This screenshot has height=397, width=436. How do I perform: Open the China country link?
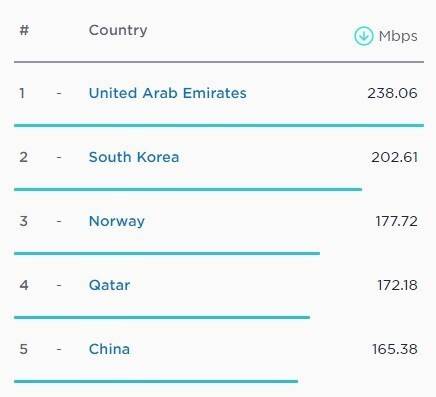pyautogui.click(x=109, y=349)
